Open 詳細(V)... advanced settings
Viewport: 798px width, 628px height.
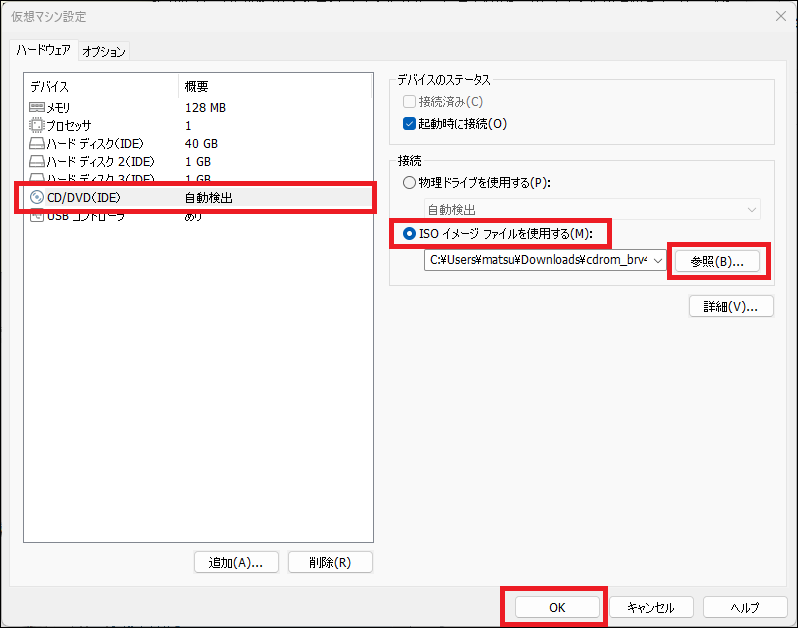731,306
